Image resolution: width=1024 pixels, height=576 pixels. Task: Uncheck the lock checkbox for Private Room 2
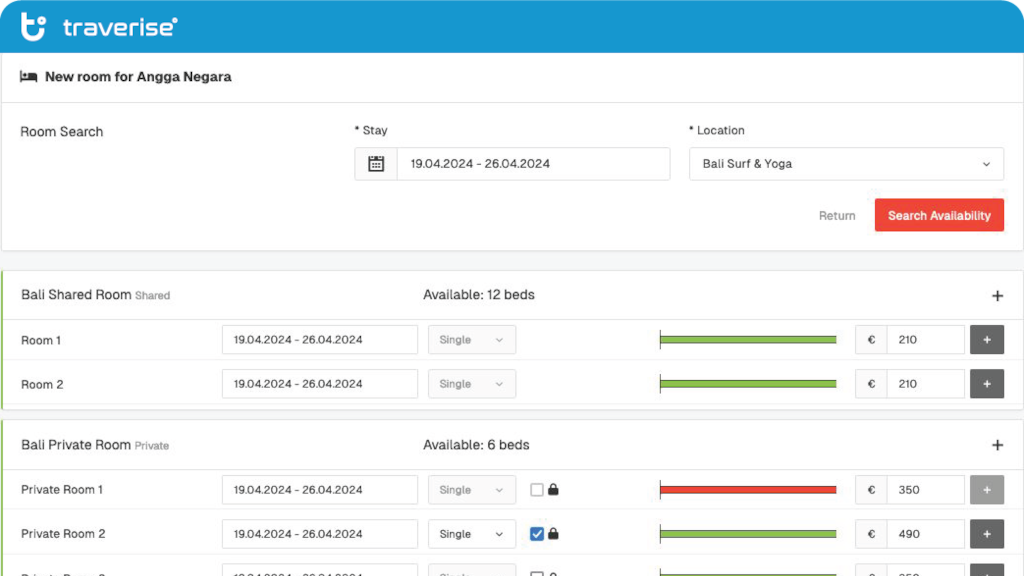point(537,534)
